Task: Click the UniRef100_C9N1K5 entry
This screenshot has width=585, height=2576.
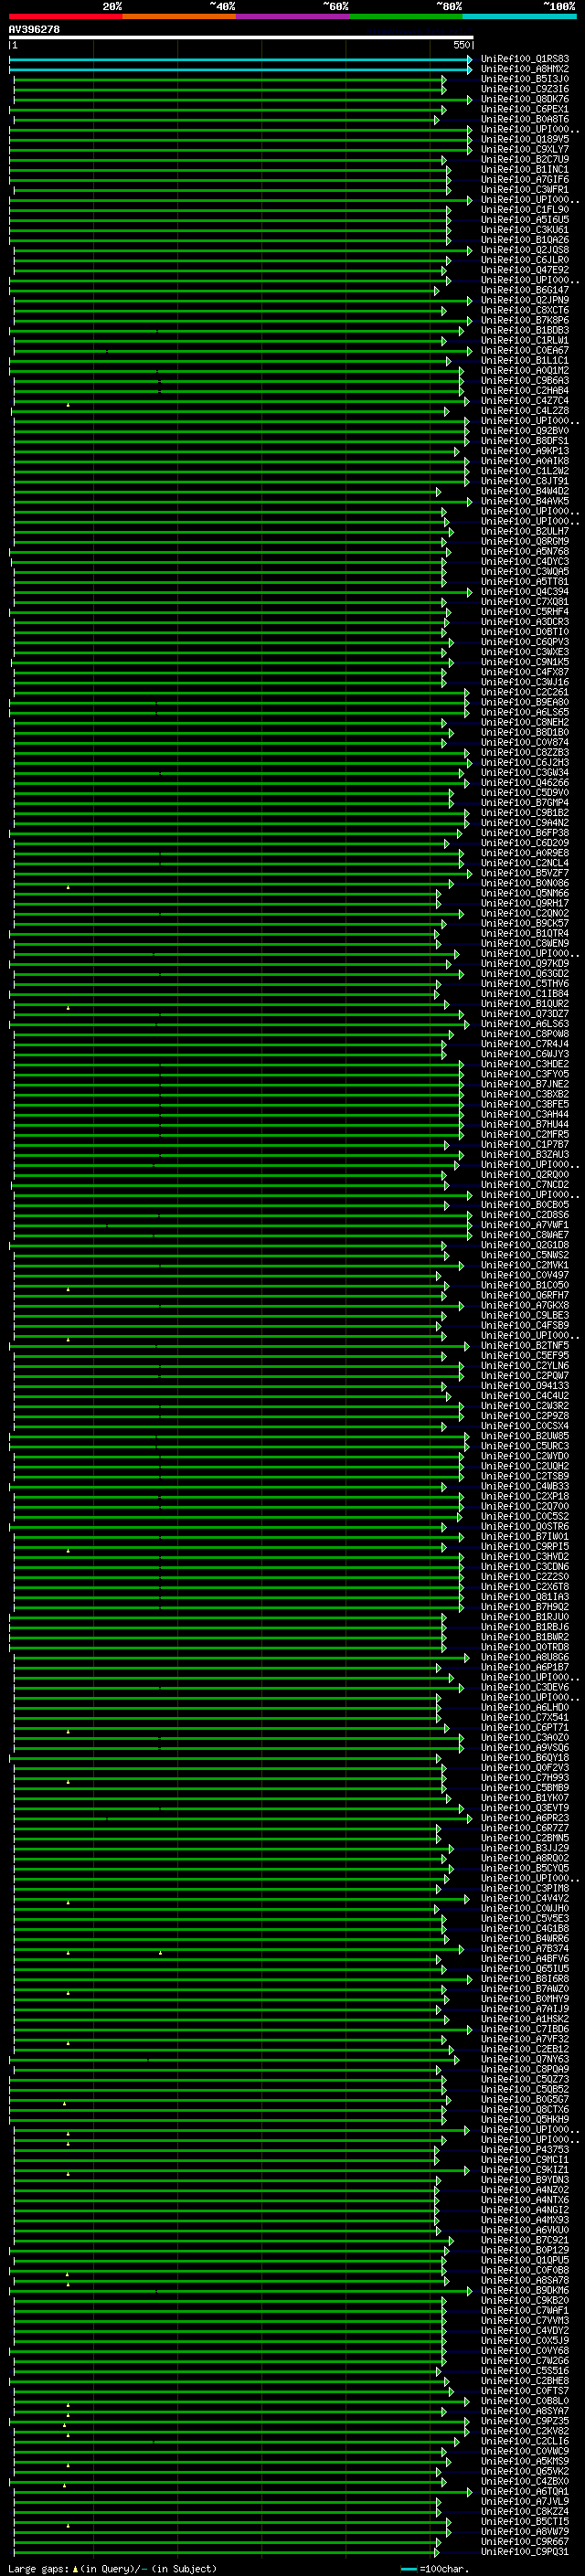Action: click(x=525, y=662)
